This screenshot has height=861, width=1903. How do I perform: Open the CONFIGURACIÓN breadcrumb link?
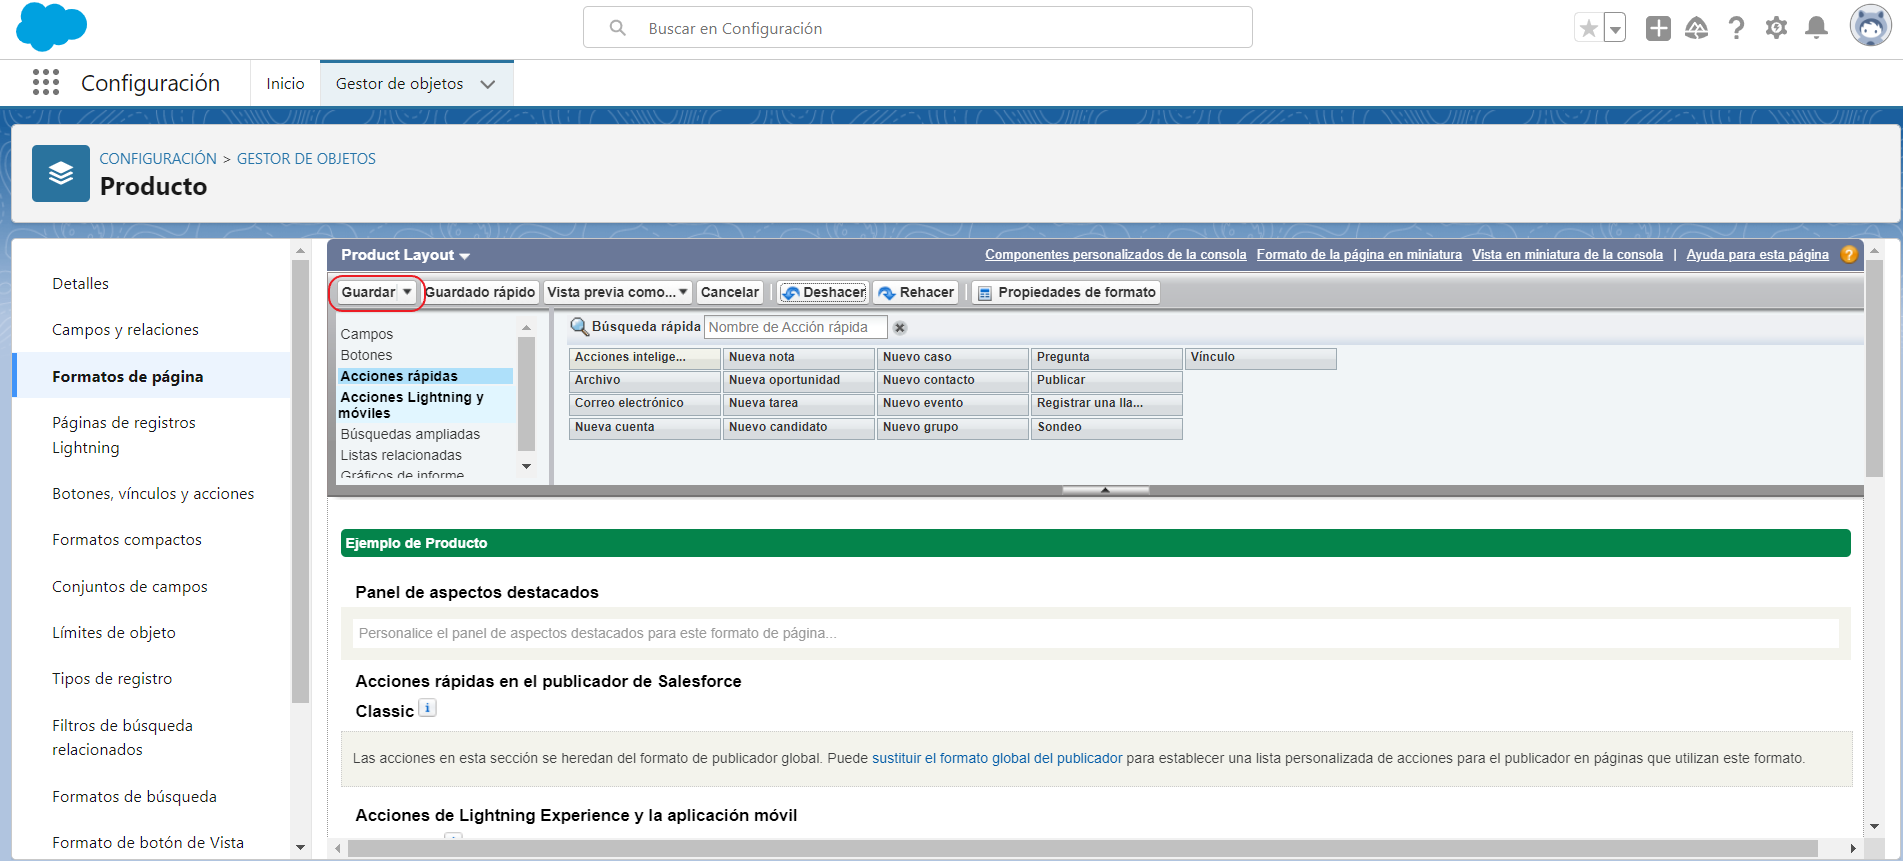click(x=158, y=159)
